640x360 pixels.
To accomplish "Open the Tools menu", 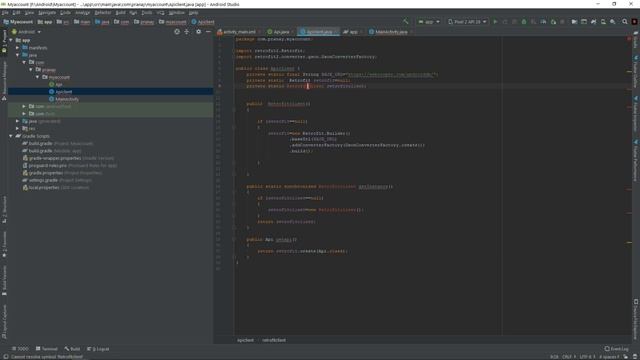I will tap(147, 13).
